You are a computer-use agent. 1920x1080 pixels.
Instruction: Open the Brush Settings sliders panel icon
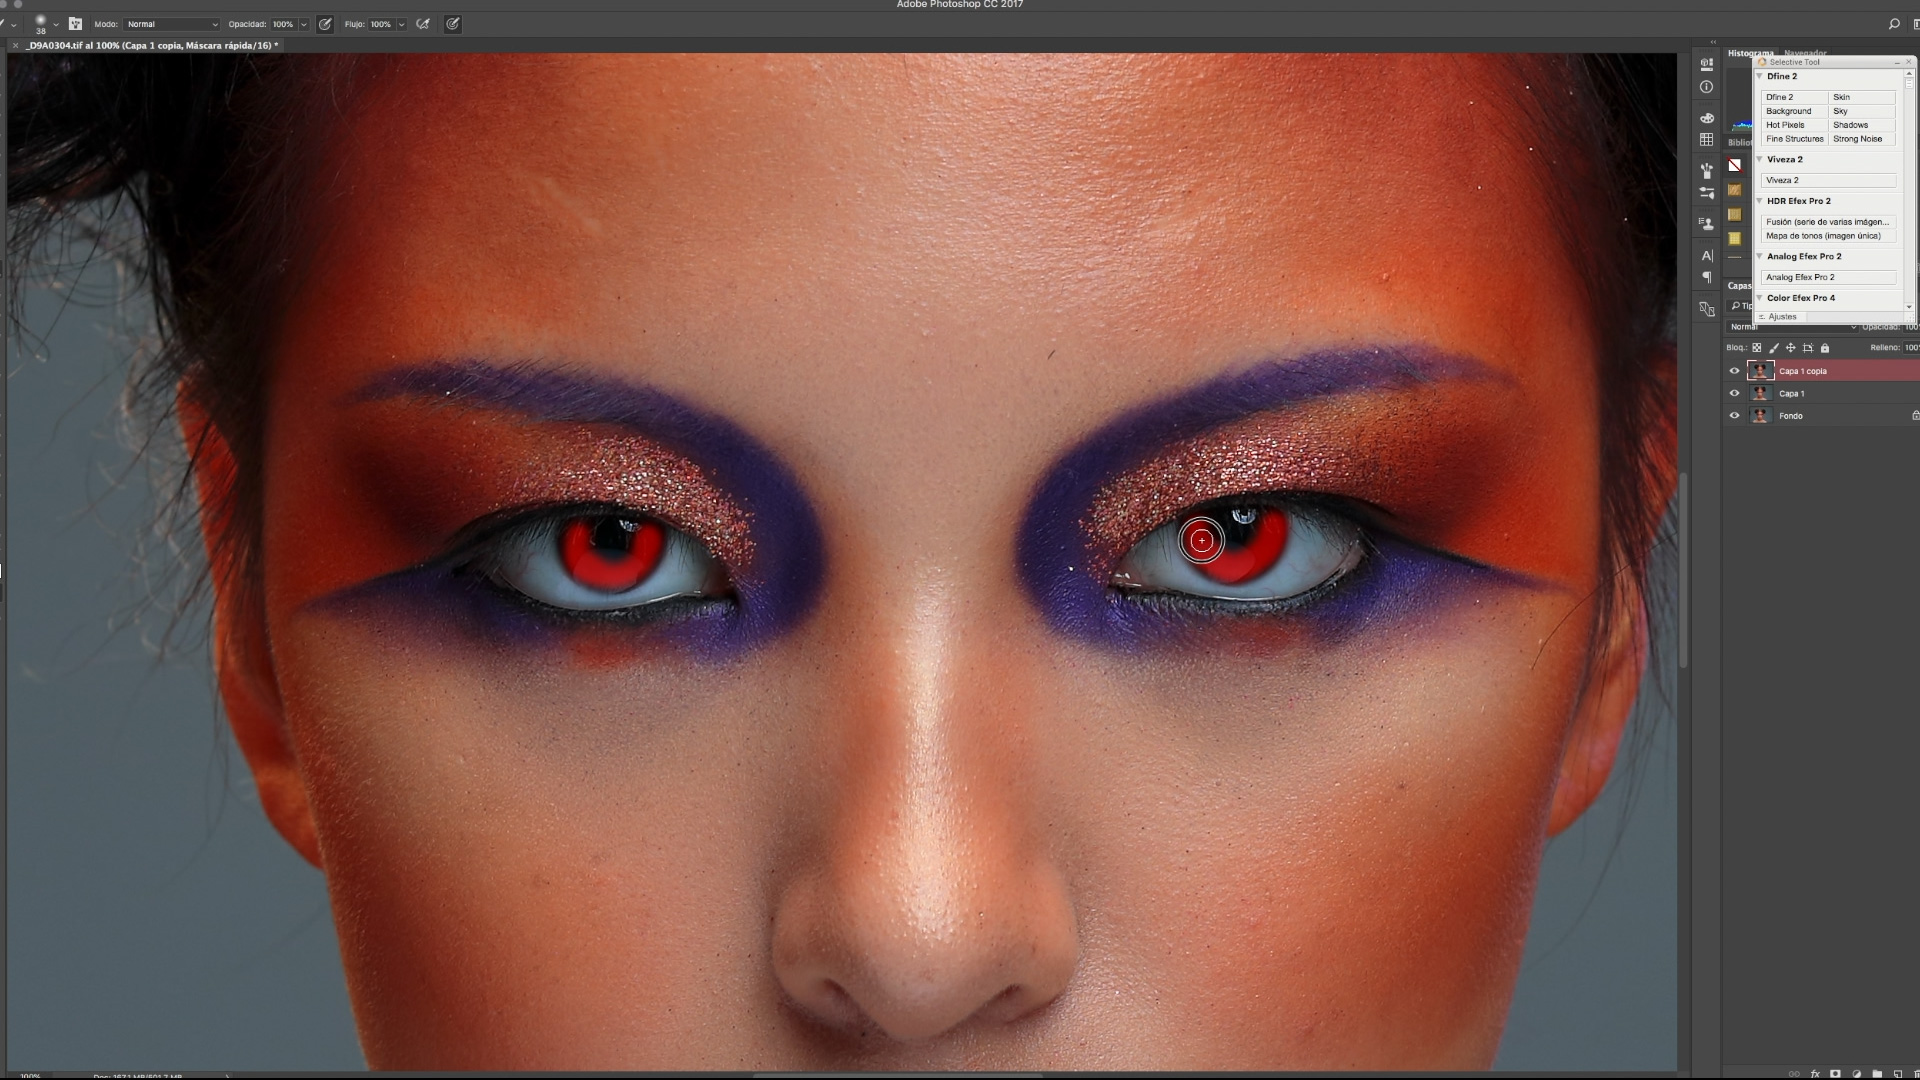click(1707, 193)
